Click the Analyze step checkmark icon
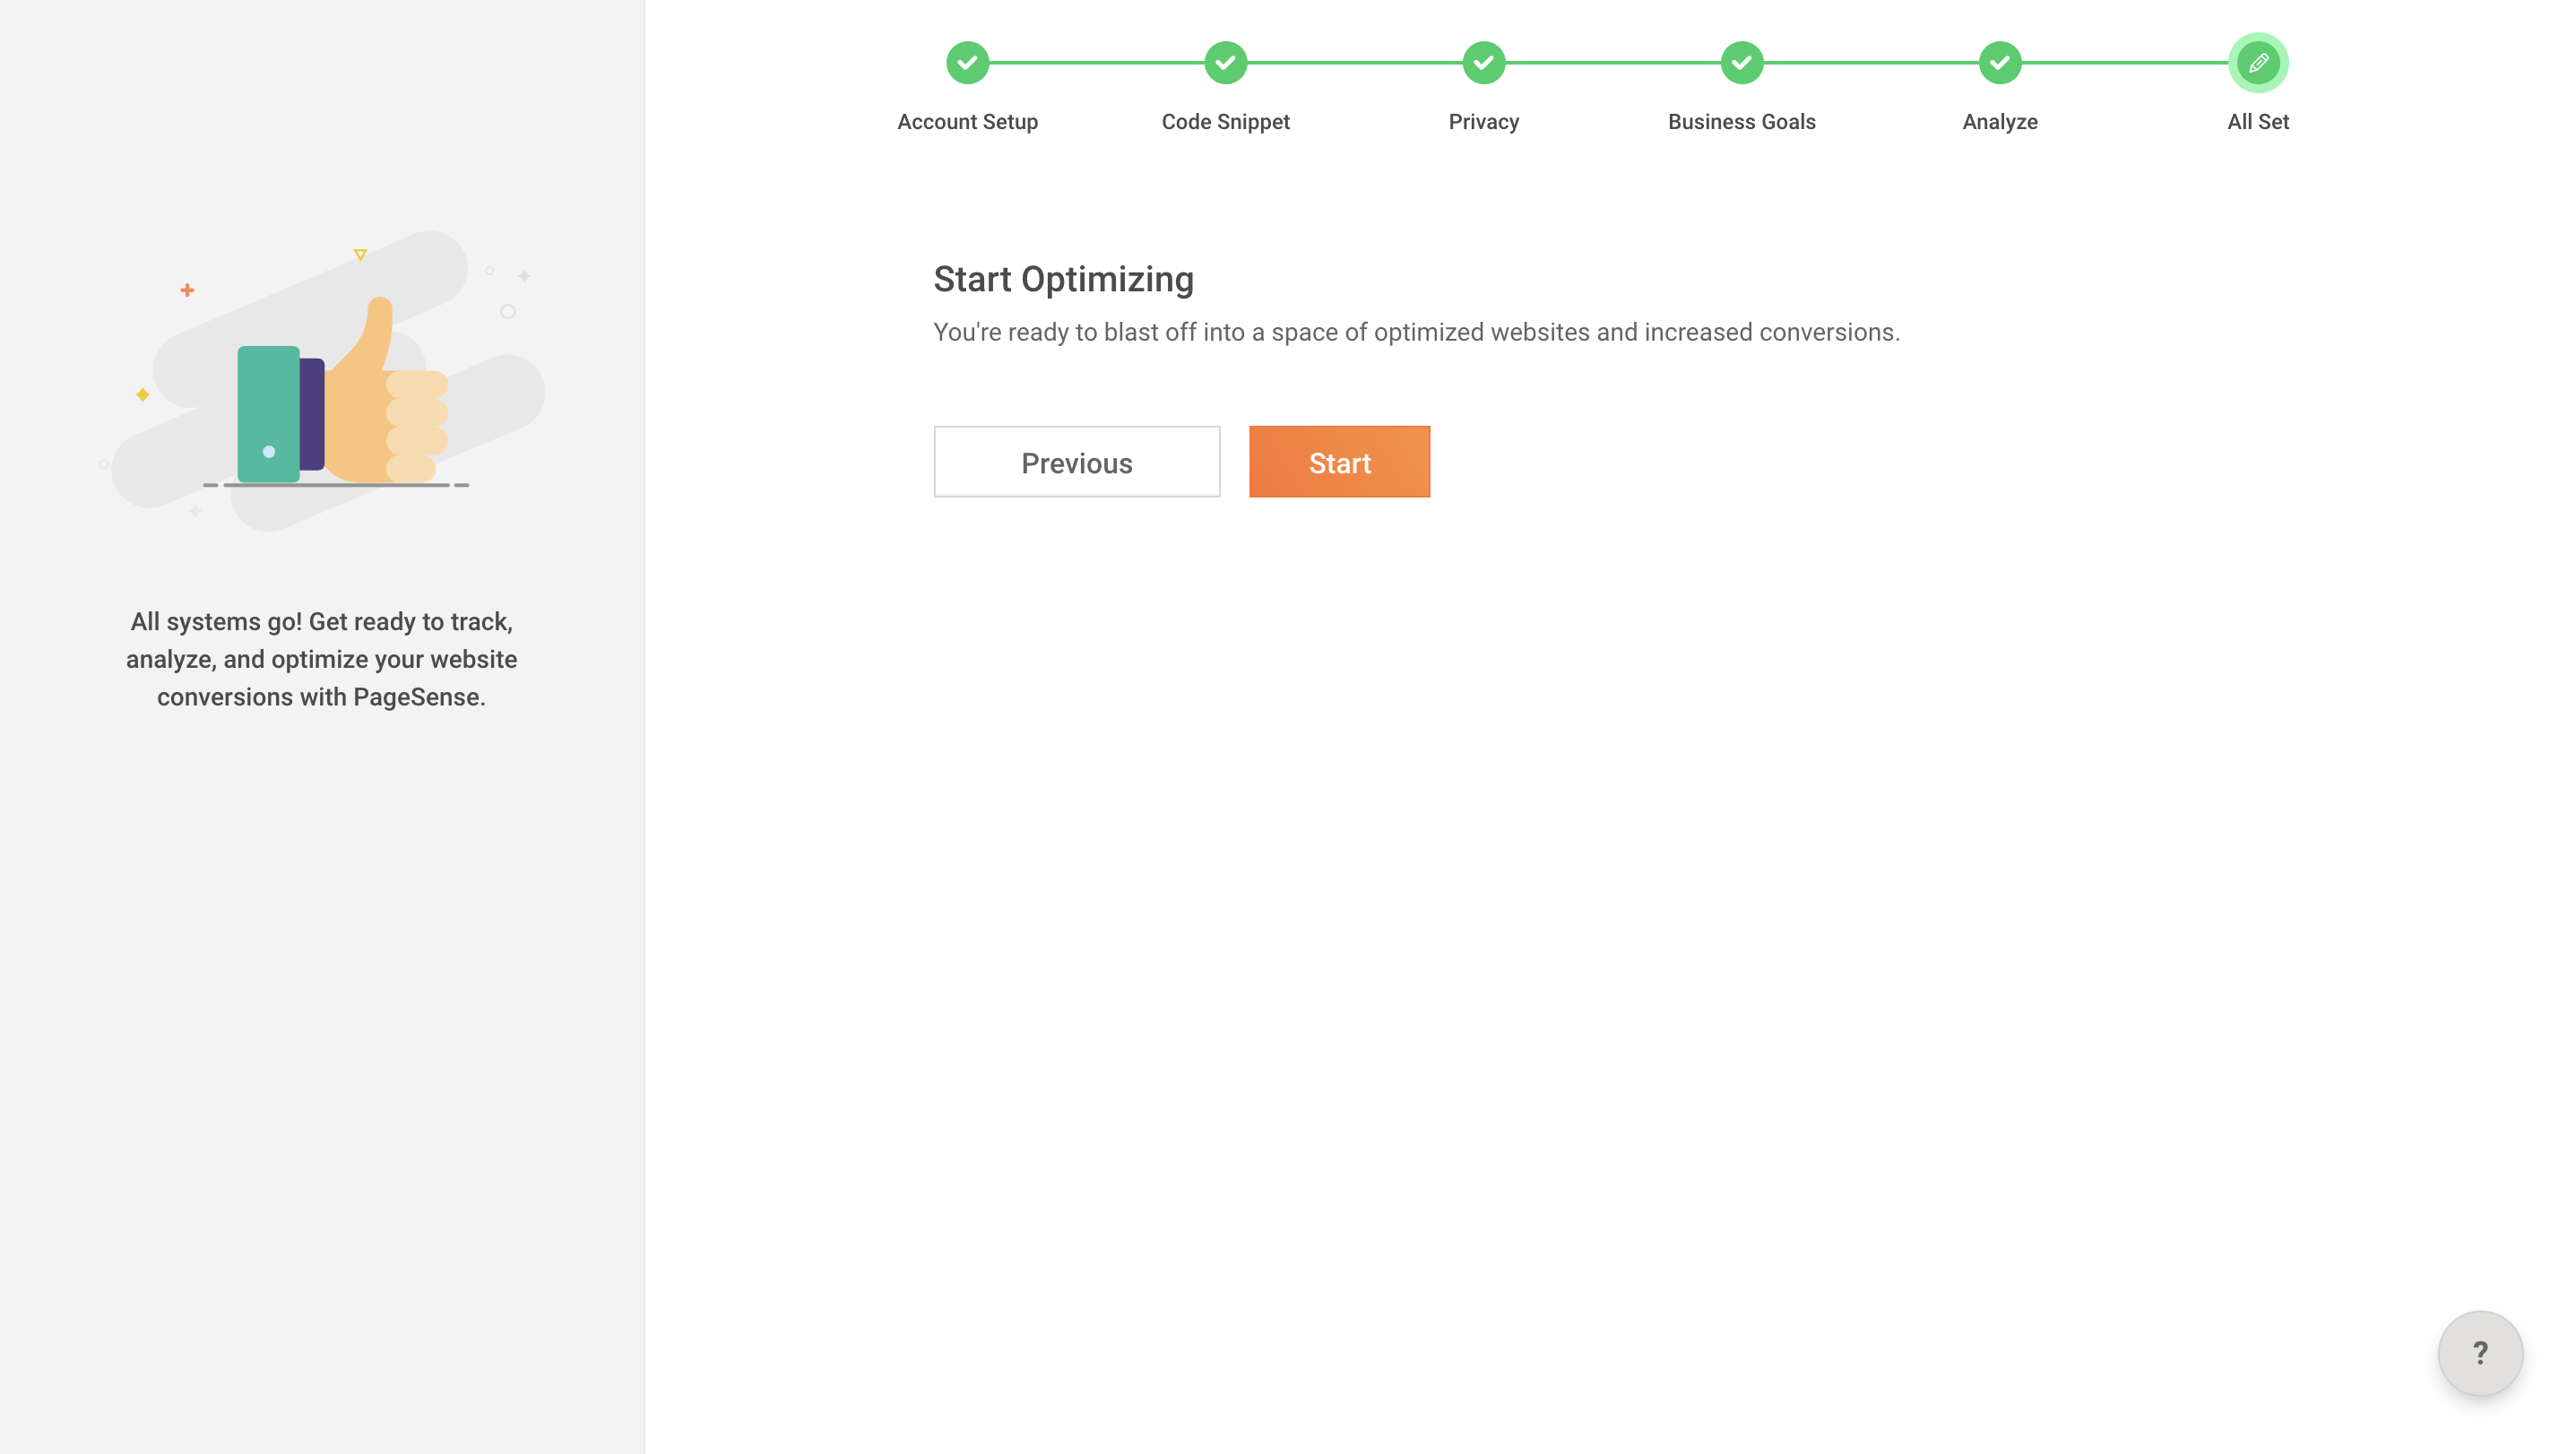2576x1454 pixels. pyautogui.click(x=1999, y=62)
